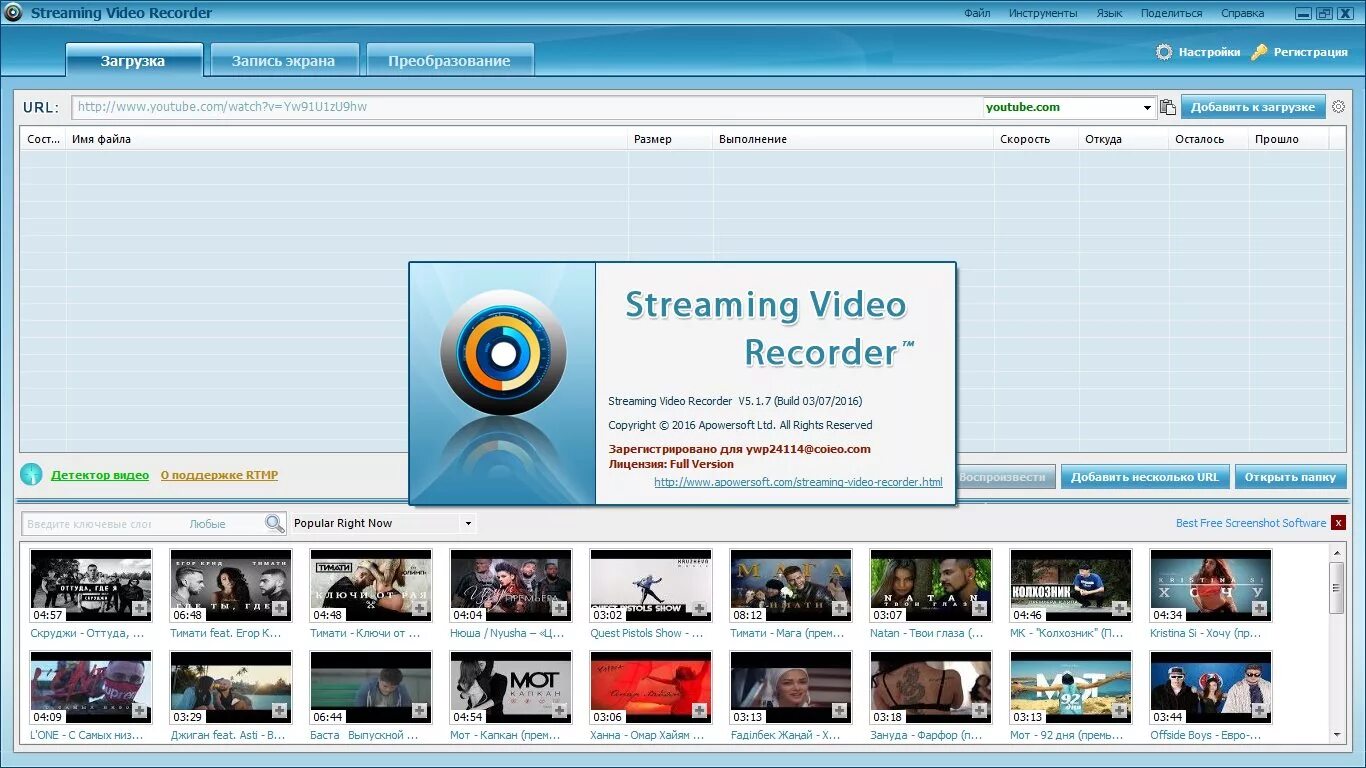Screen dimensions: 1366x768
Task: Click the video list scrollbar down arrow
Action: point(1336,734)
